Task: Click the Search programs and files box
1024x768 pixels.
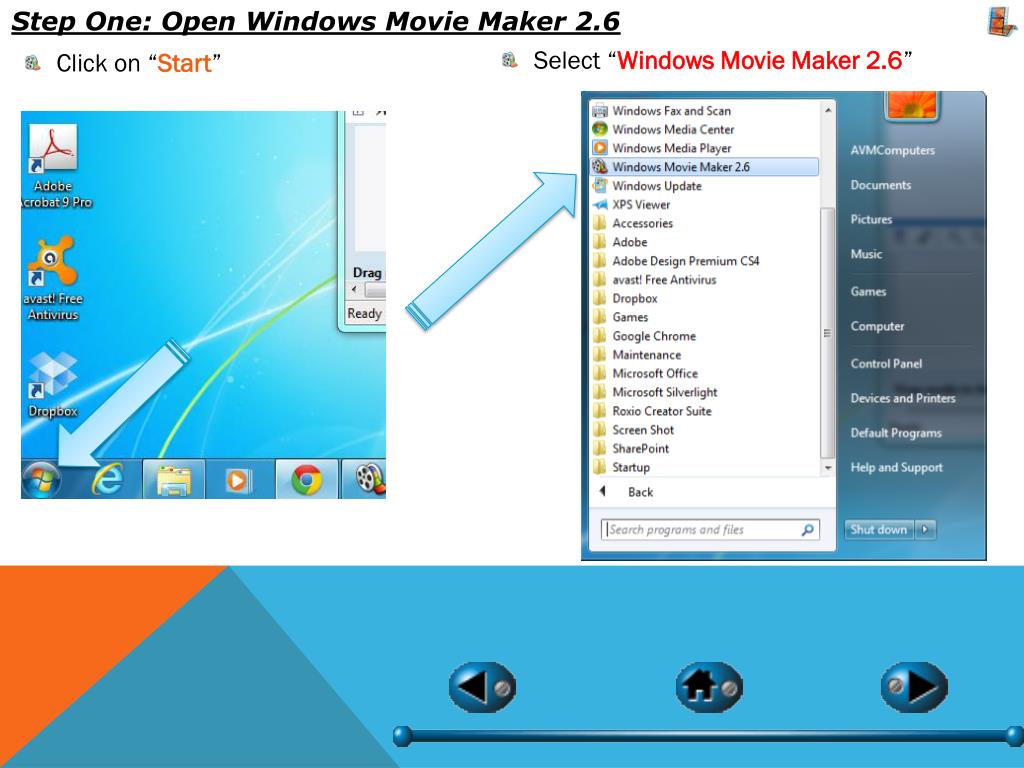Action: (710, 530)
